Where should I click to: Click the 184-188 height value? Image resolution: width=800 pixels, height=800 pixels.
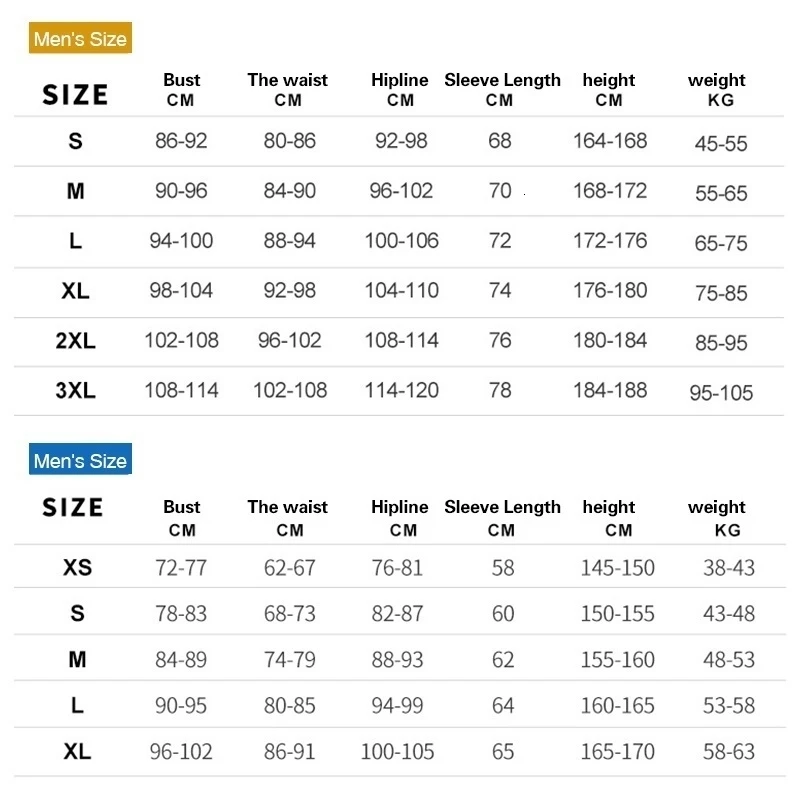tap(610, 391)
